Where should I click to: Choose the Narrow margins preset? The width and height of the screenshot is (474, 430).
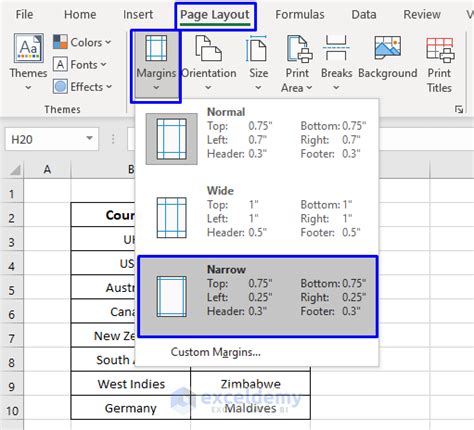coord(258,296)
